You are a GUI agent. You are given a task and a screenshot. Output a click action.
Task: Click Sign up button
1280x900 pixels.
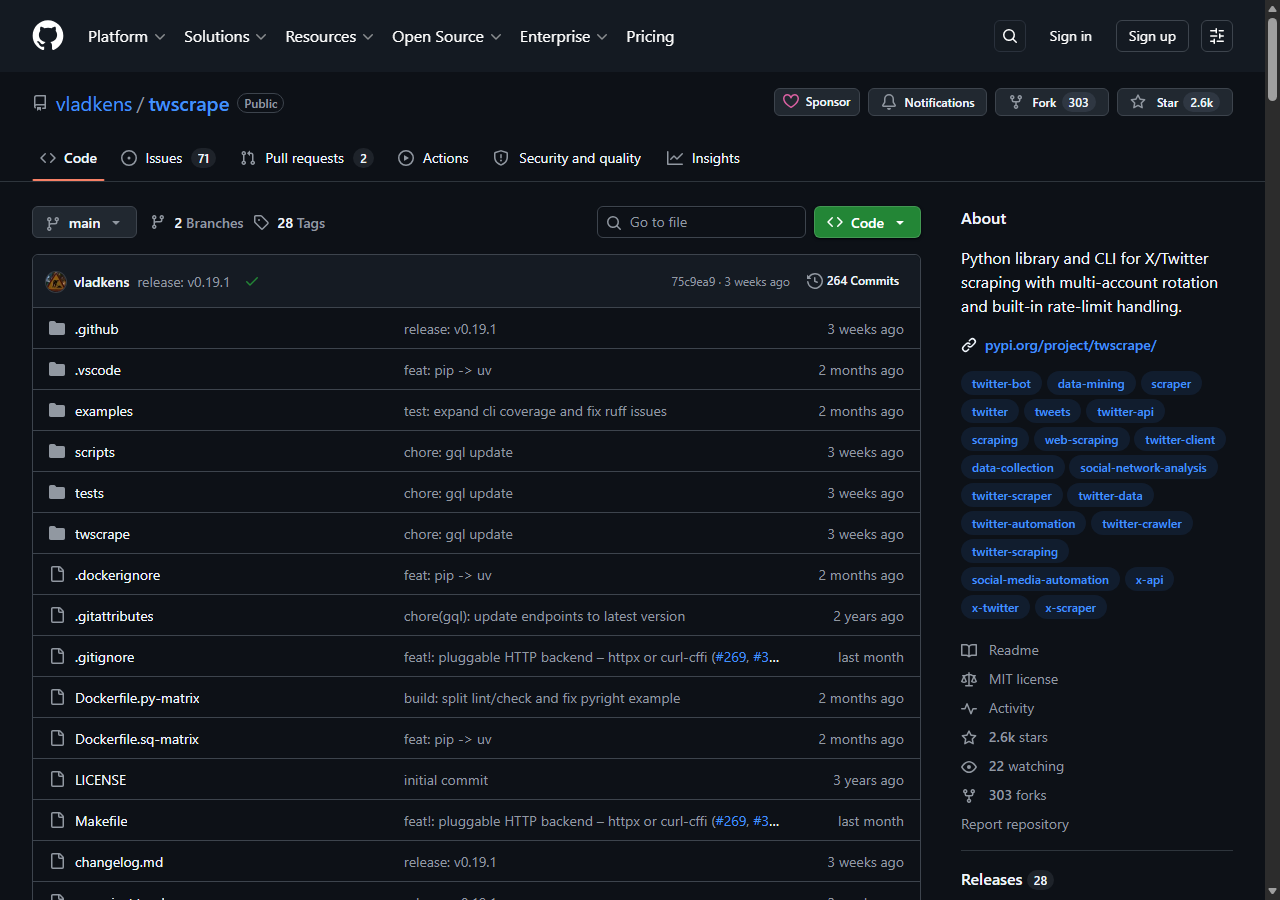tap(1152, 36)
